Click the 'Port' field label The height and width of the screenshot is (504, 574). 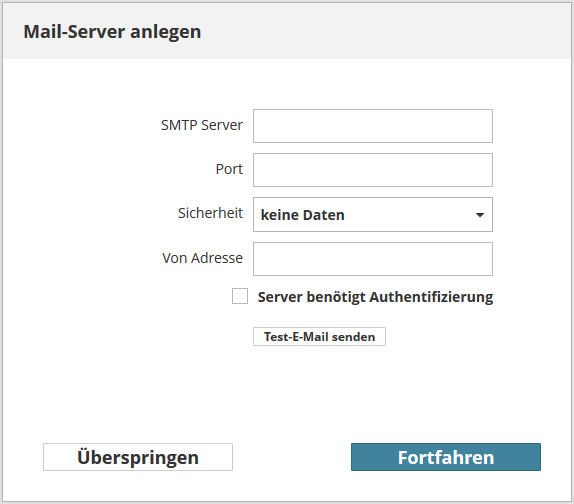point(229,169)
